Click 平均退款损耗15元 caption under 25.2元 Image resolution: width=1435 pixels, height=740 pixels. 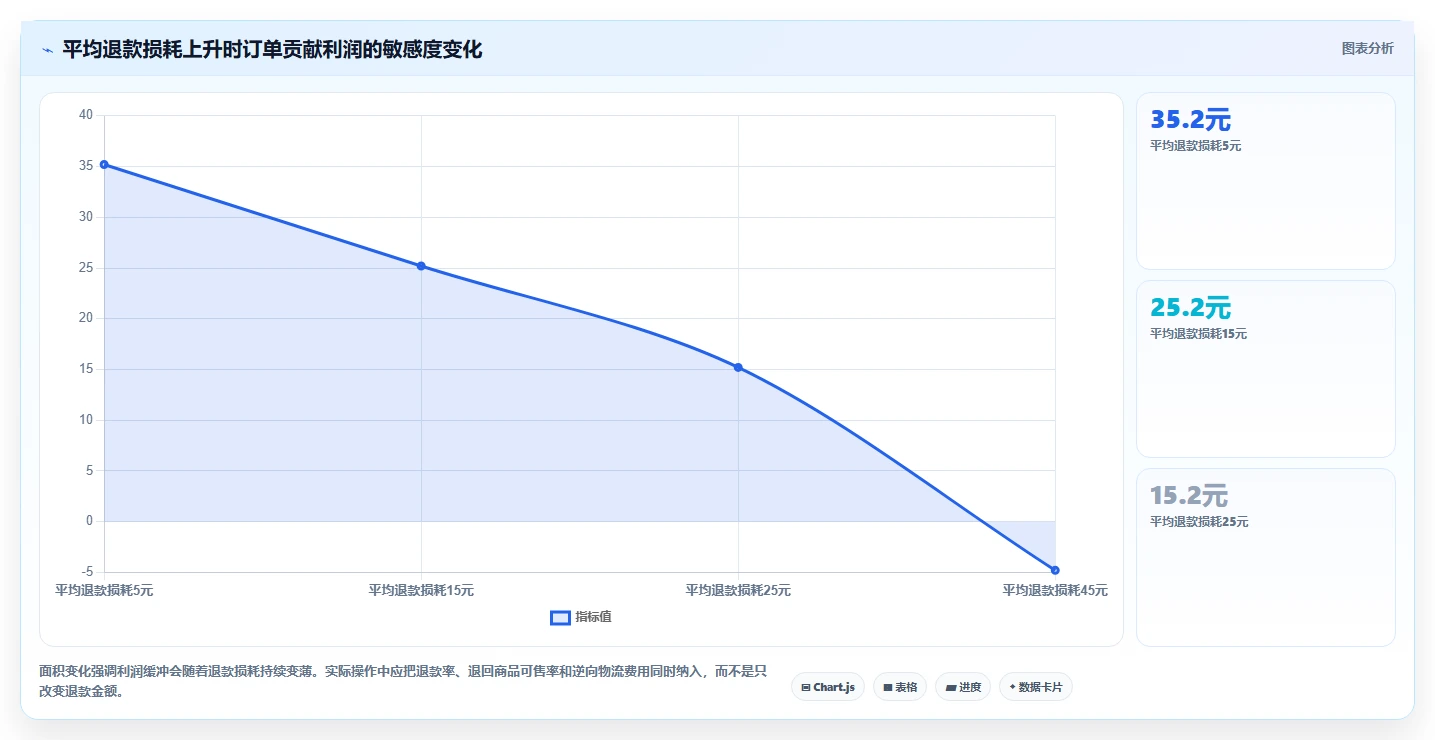[x=1199, y=334]
